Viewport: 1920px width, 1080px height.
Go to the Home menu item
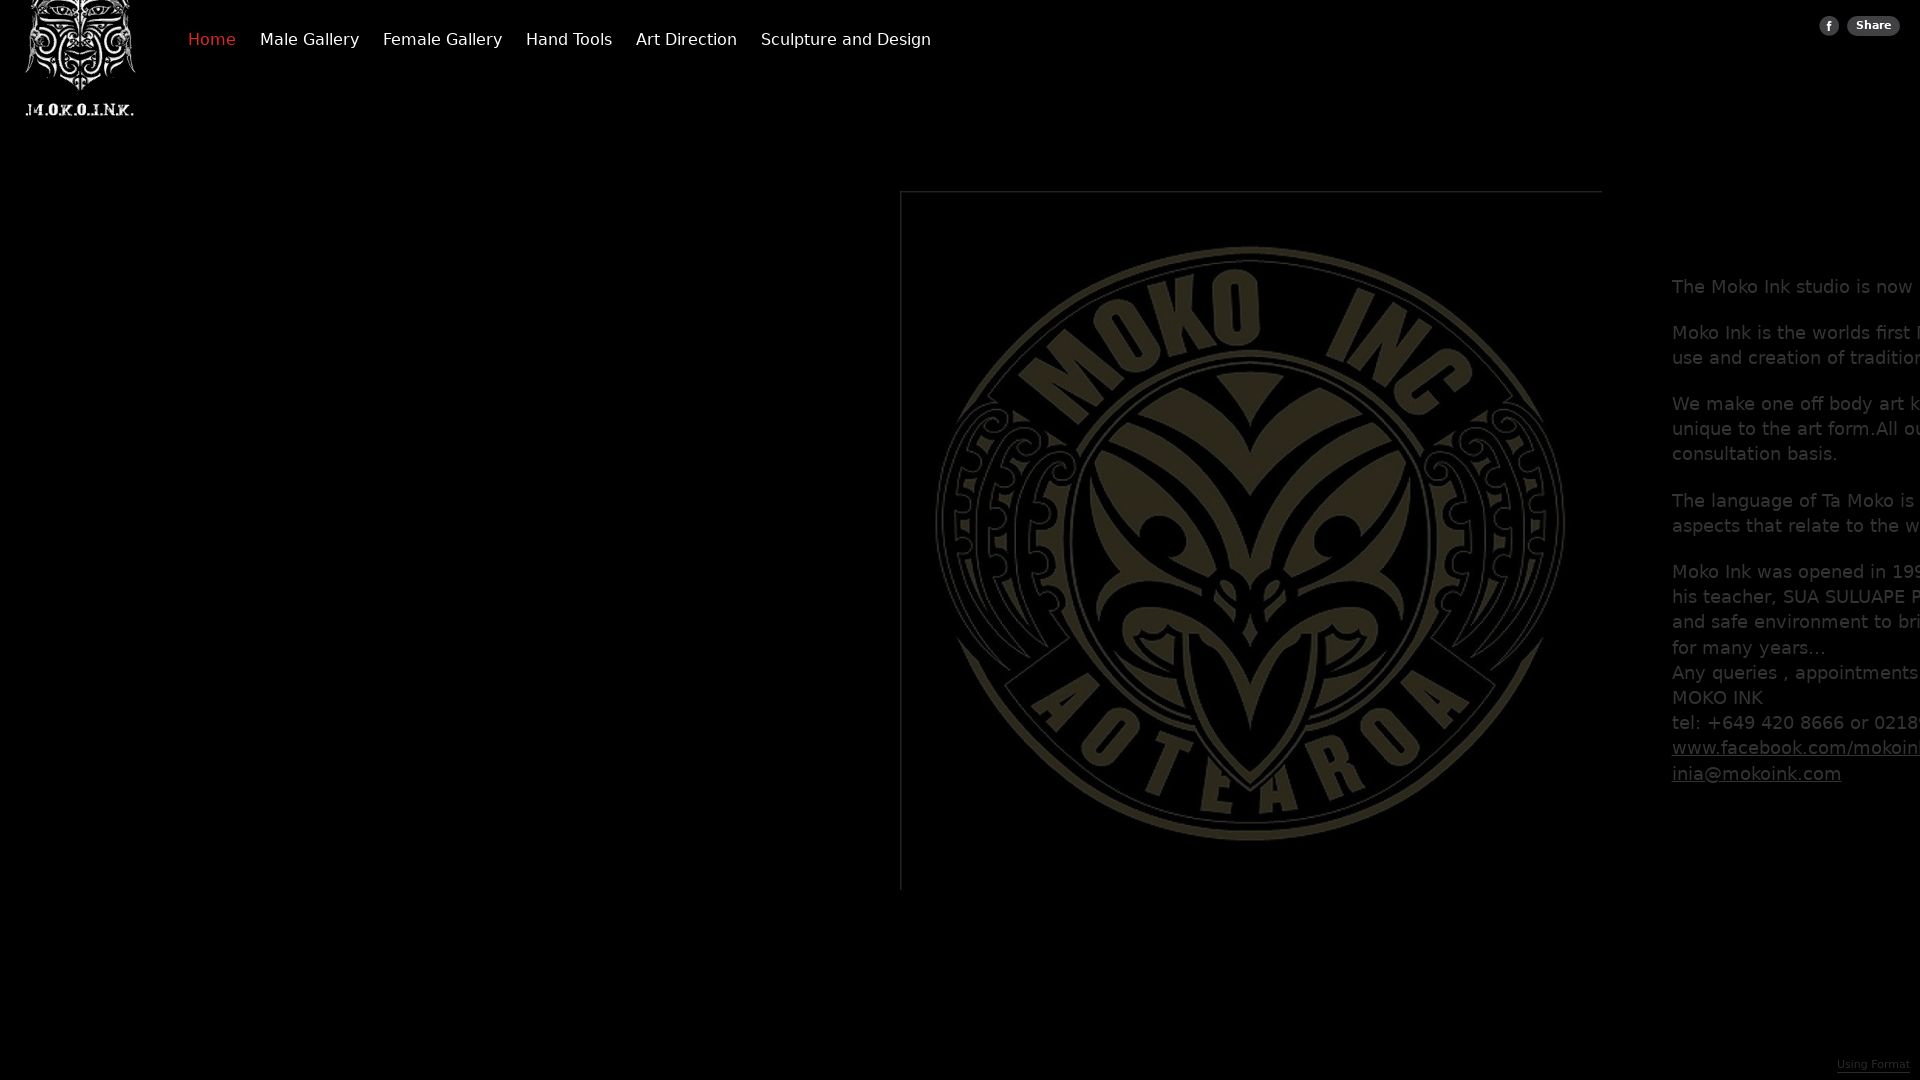pos(212,40)
